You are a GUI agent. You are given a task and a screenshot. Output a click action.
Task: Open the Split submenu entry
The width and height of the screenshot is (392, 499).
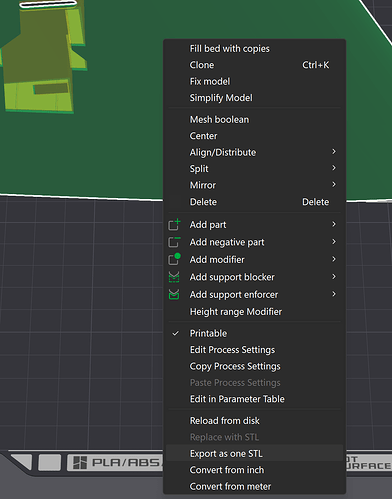[255, 169]
